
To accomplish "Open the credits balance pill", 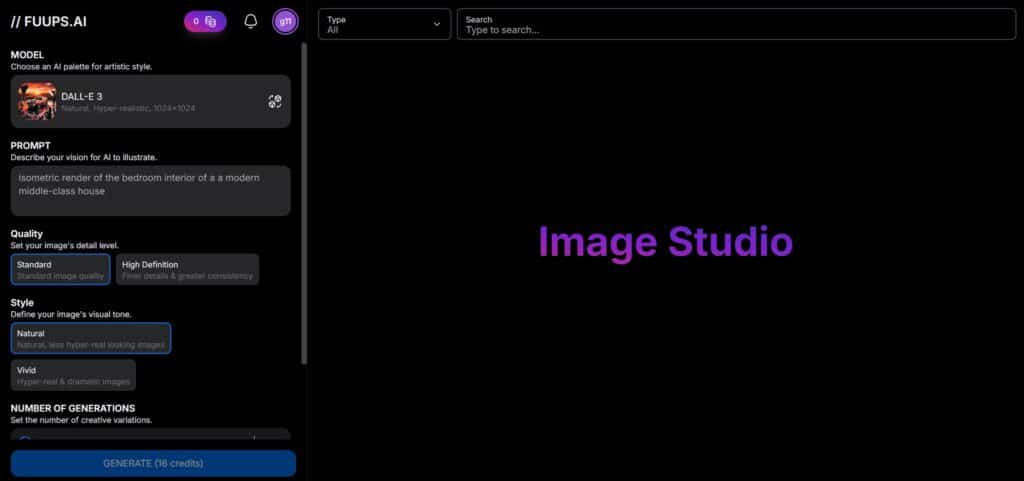I will 205,22.
